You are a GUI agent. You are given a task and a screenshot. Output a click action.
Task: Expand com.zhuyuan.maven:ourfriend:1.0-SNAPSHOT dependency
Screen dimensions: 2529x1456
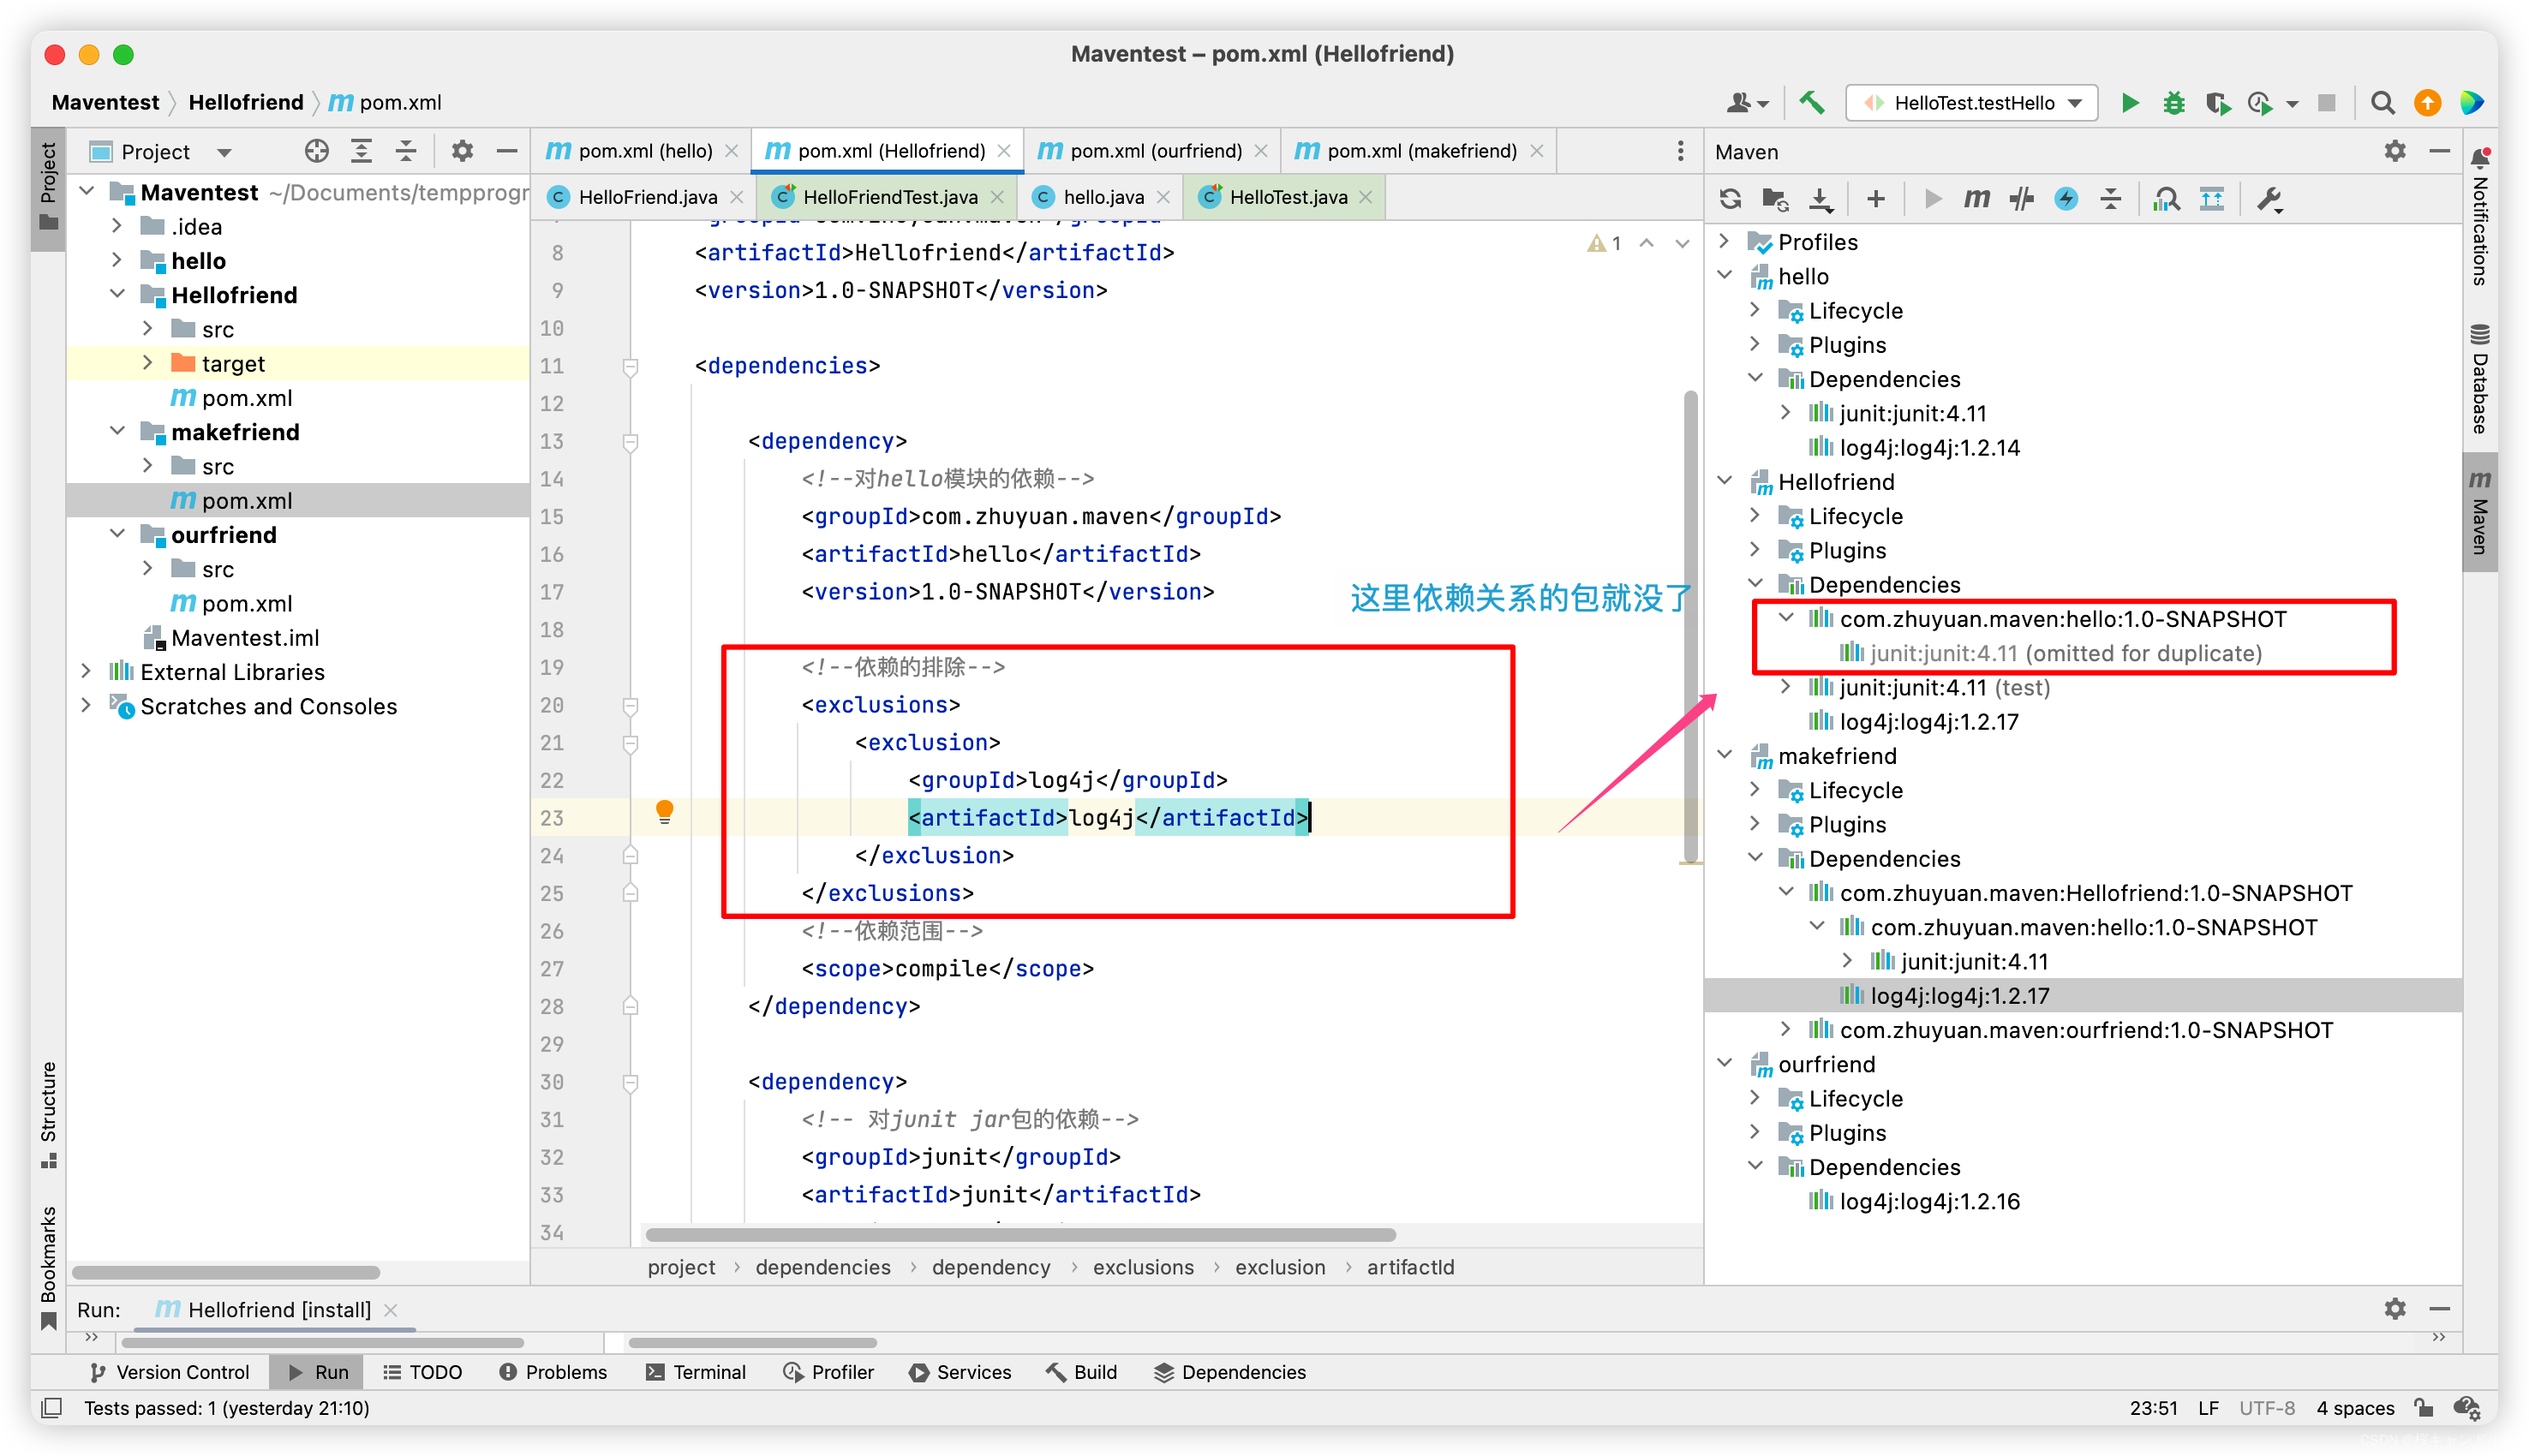pyautogui.click(x=1786, y=1029)
